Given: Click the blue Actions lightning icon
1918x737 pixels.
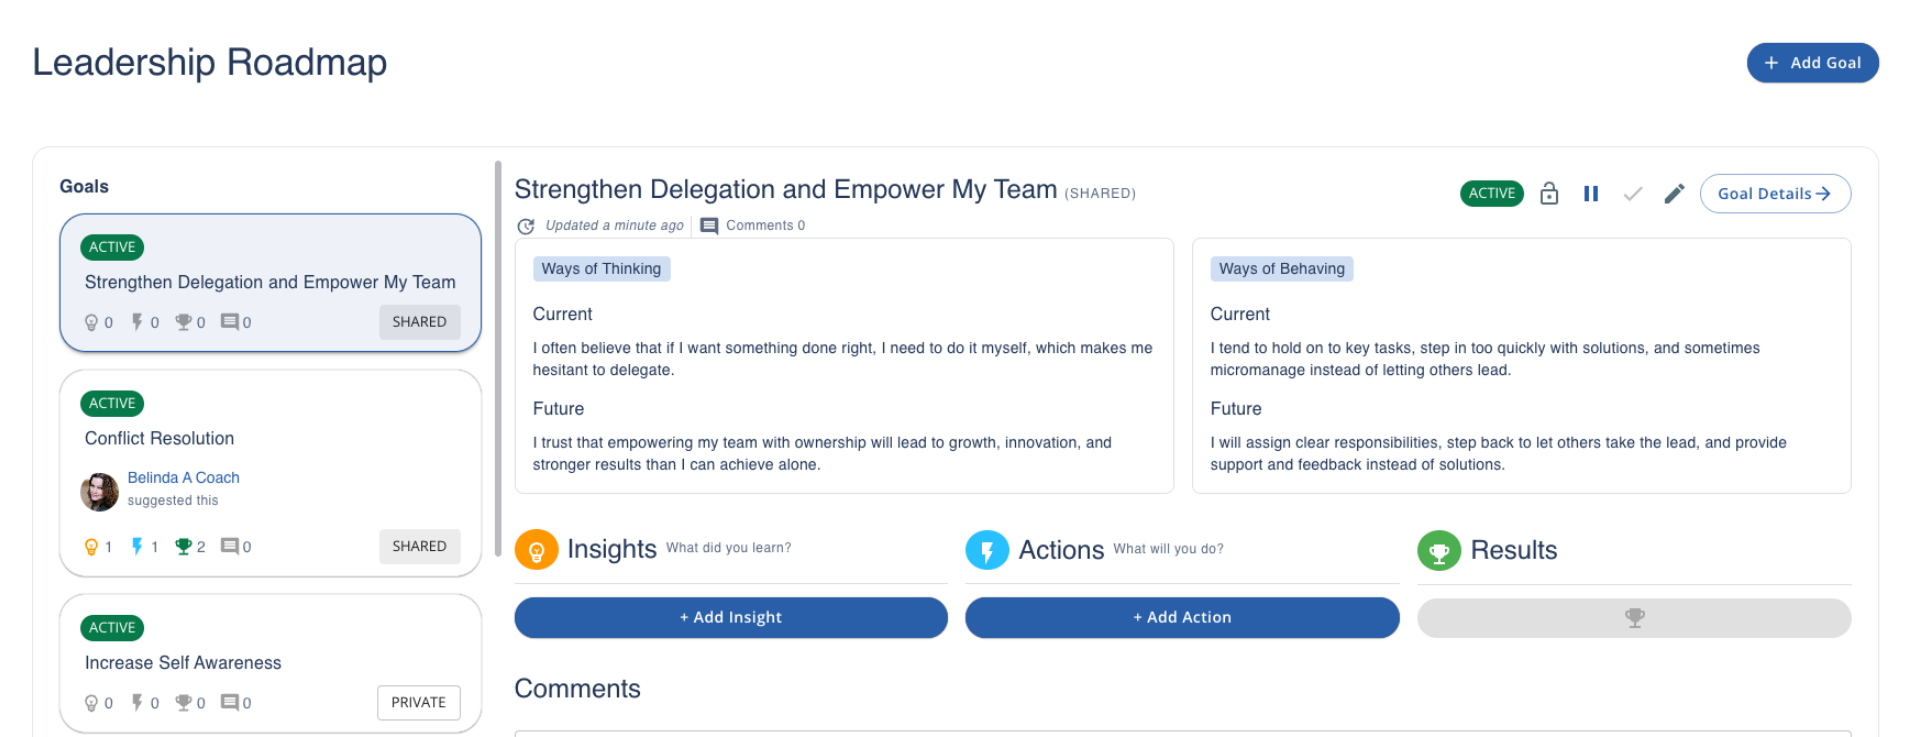Looking at the screenshot, I should pos(987,550).
